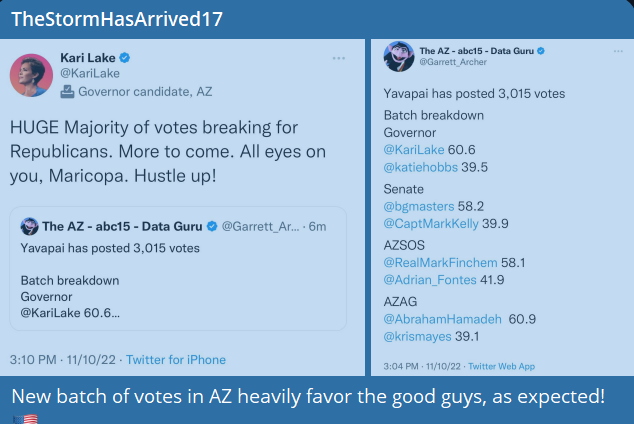Click The AZ - abc15 Data Guru avatar
Viewport: 634px width, 424px height.
click(x=396, y=57)
